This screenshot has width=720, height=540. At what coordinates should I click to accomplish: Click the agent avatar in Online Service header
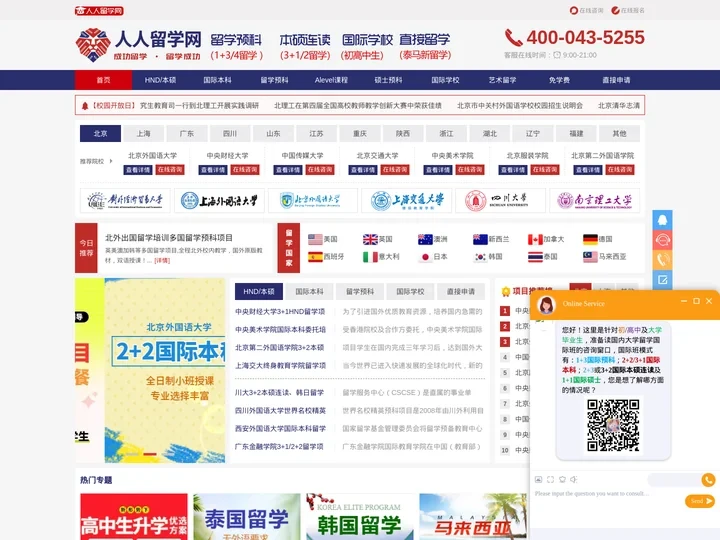coord(546,304)
